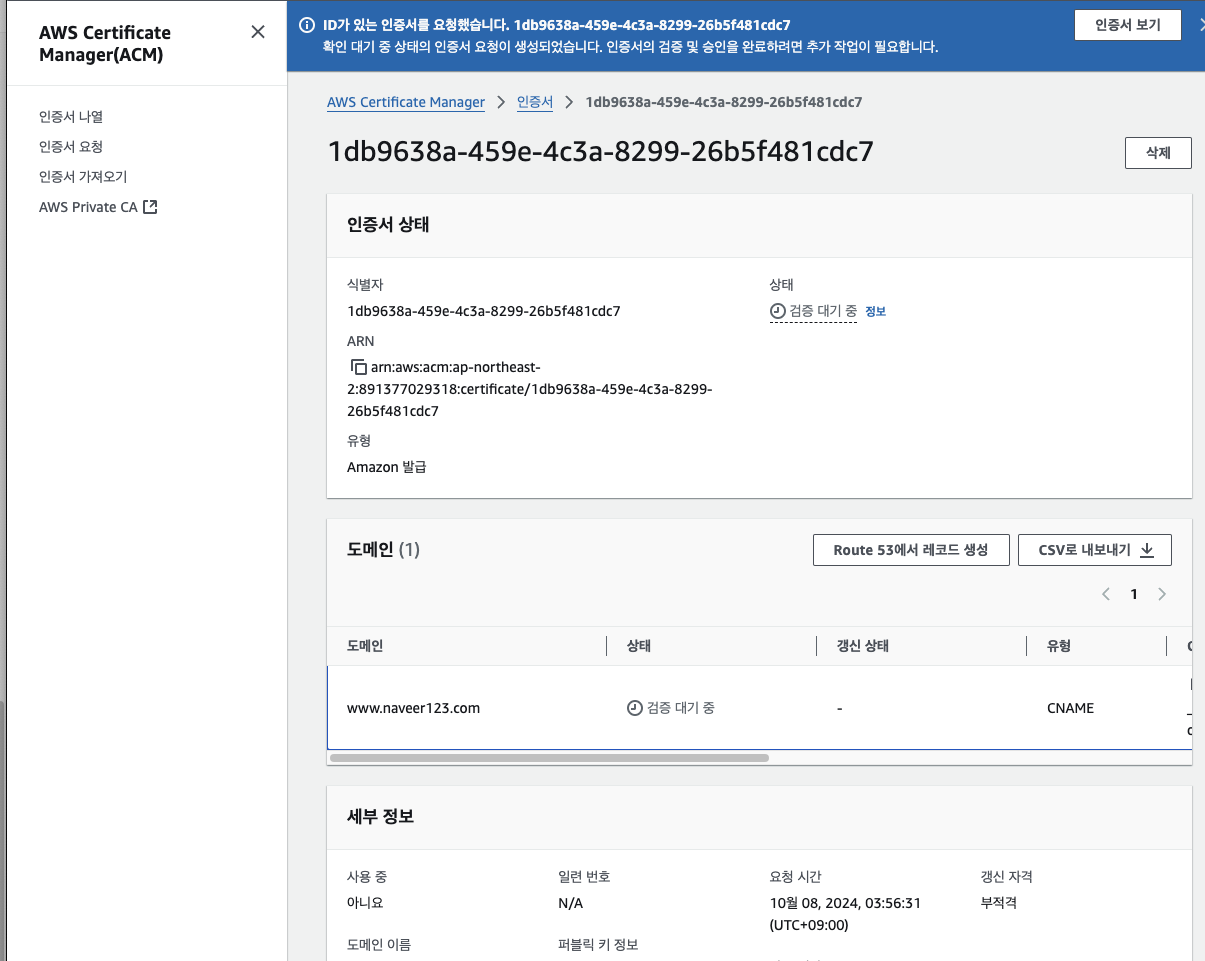Click the 아니요 in-use value

point(365,903)
